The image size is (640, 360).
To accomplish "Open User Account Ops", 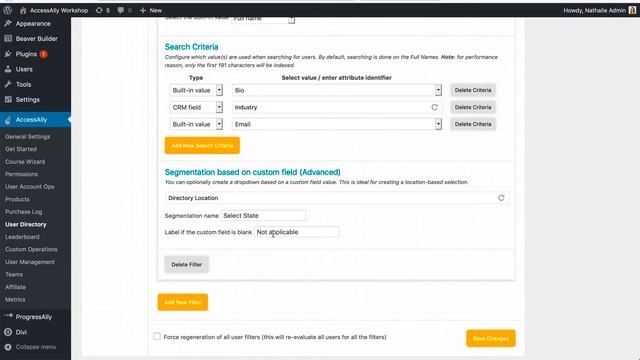I will pos(30,187).
